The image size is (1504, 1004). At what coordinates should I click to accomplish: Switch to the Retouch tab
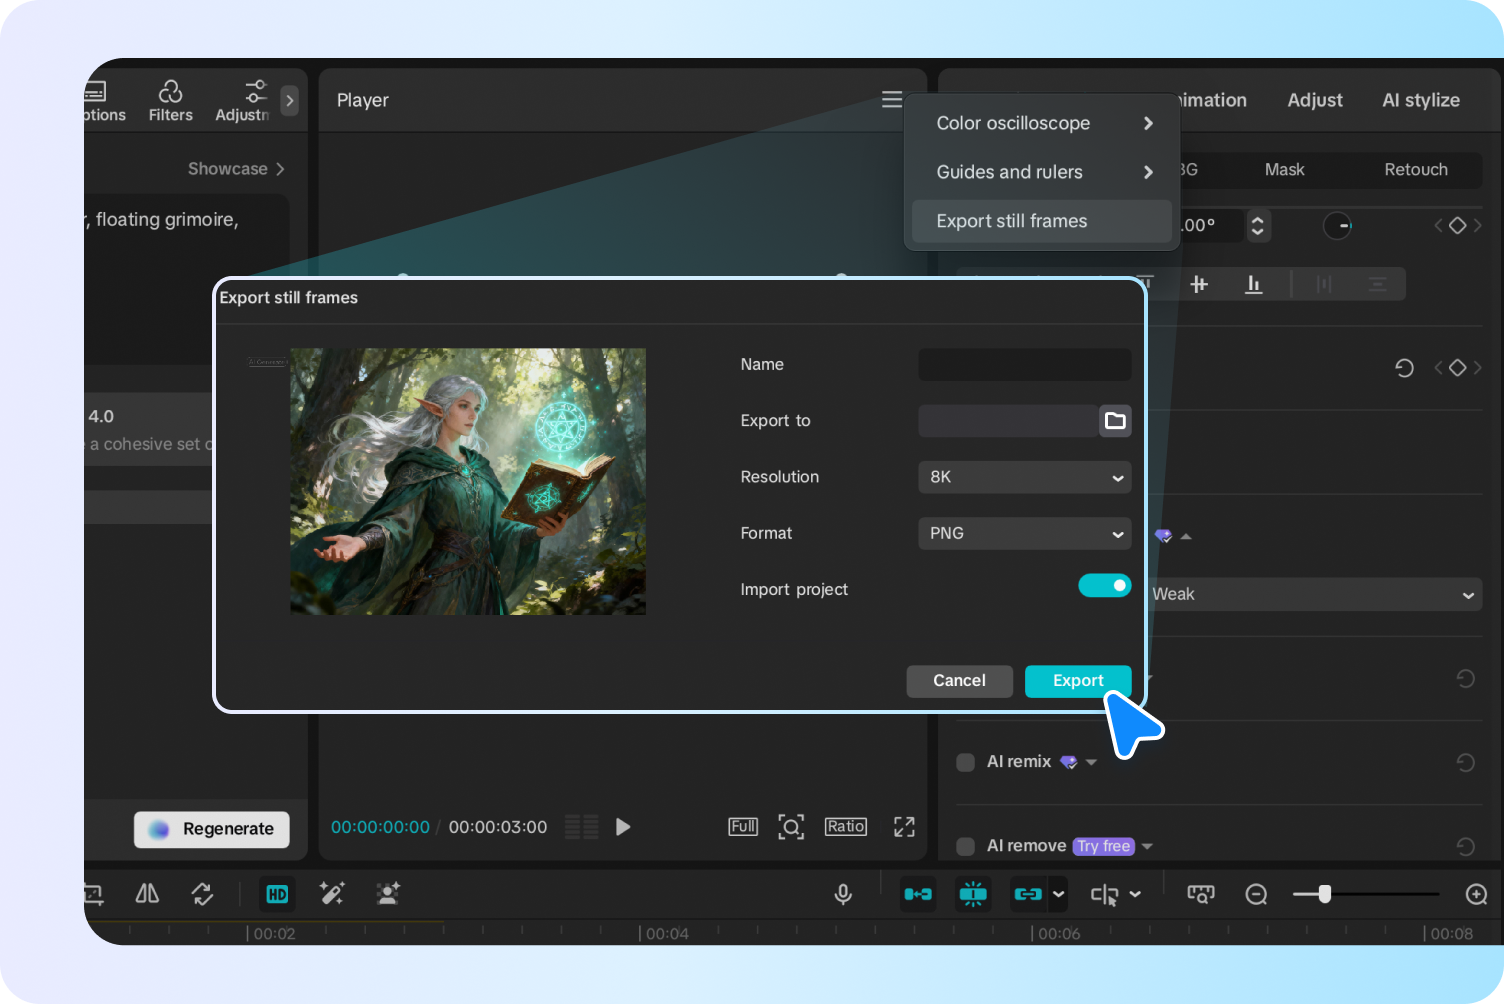pyautogui.click(x=1416, y=170)
